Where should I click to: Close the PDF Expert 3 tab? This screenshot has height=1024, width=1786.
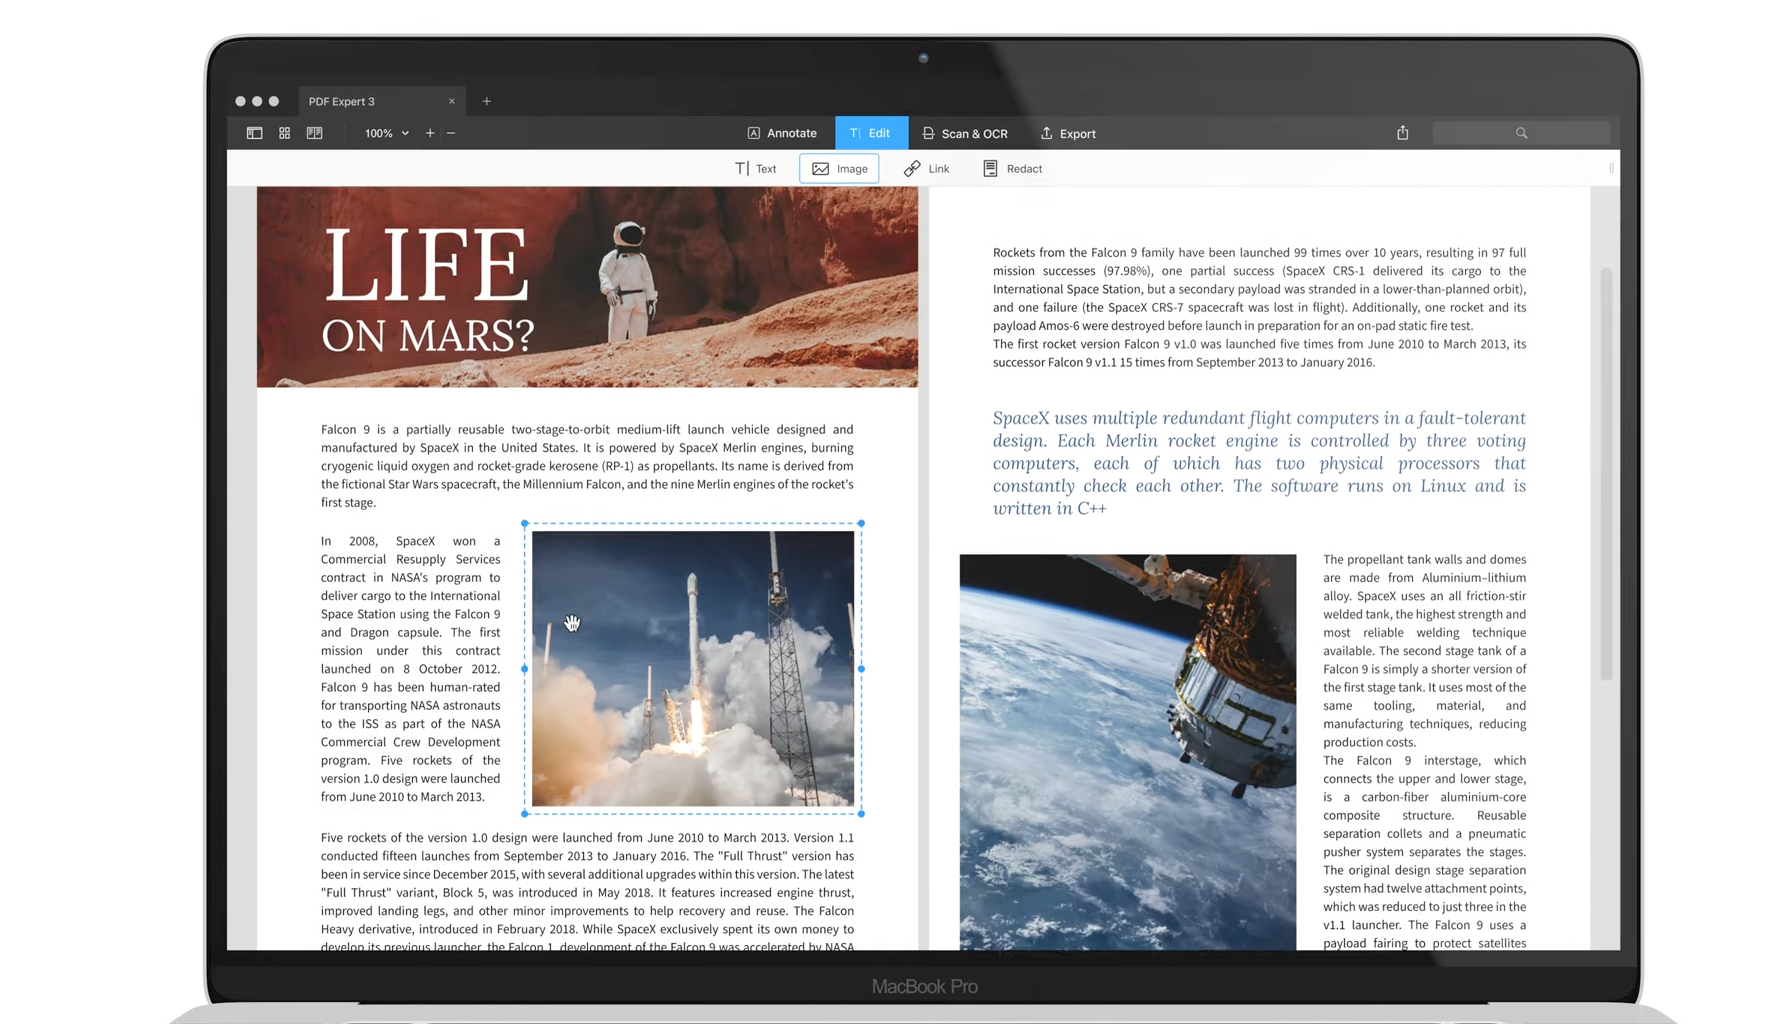click(452, 101)
